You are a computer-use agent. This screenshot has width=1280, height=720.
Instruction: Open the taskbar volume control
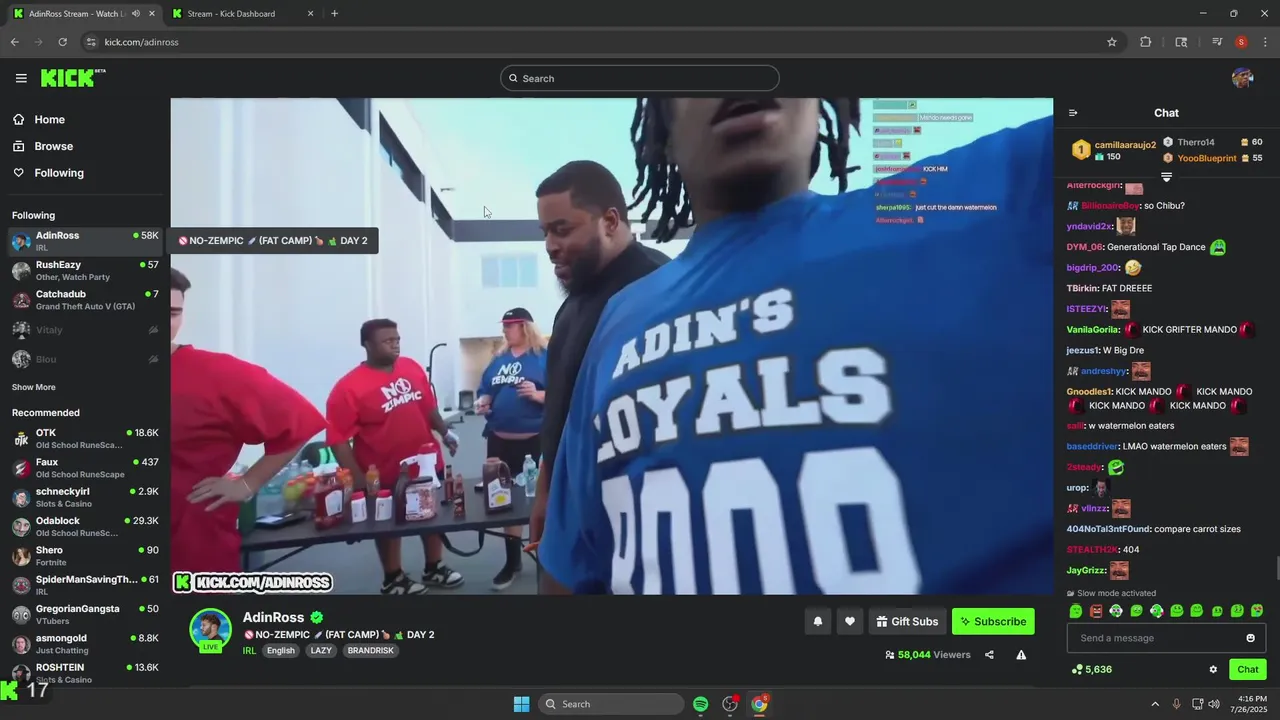click(x=1214, y=704)
